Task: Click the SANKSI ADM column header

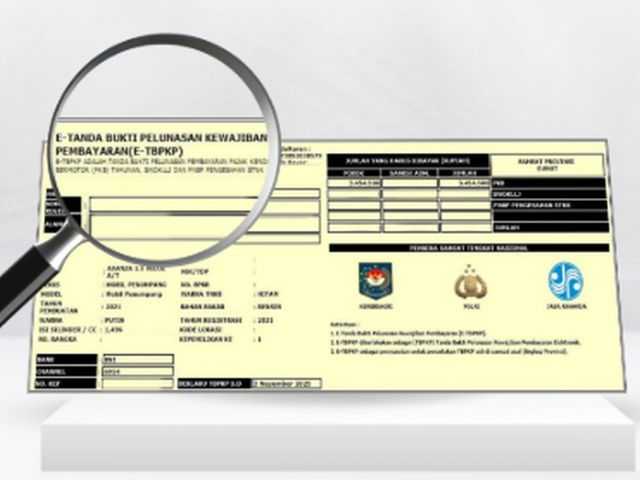Action: [409, 175]
